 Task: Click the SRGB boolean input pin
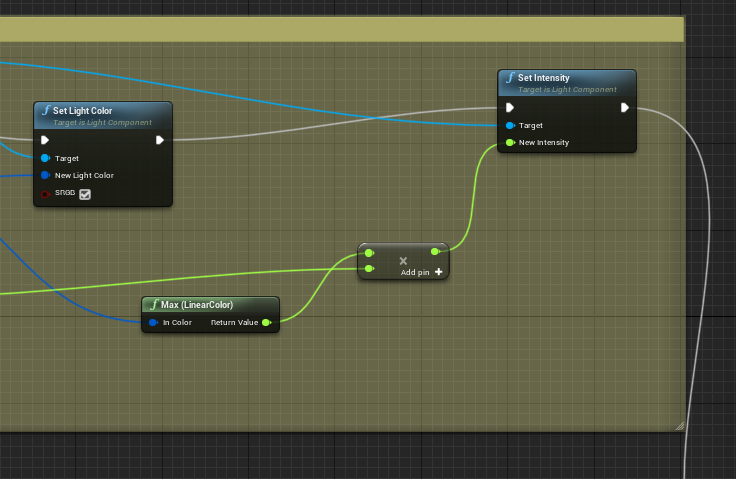click(46, 193)
